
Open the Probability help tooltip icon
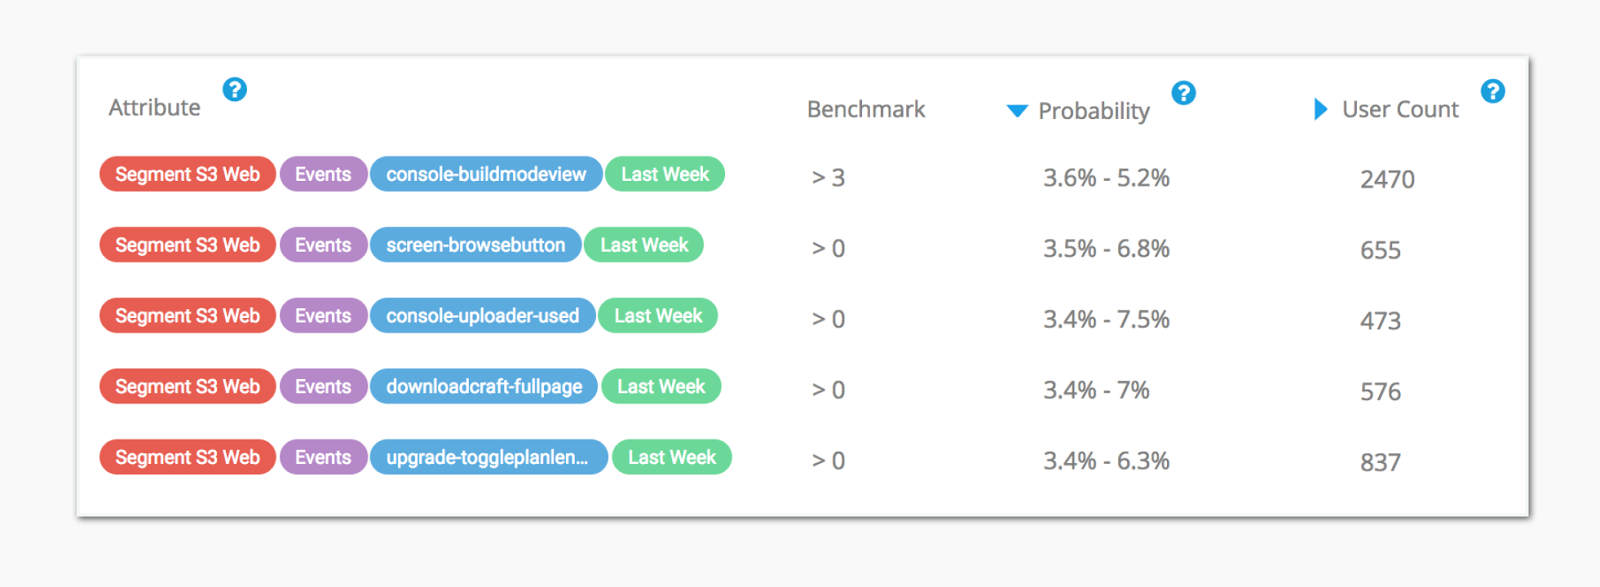[x=1183, y=93]
